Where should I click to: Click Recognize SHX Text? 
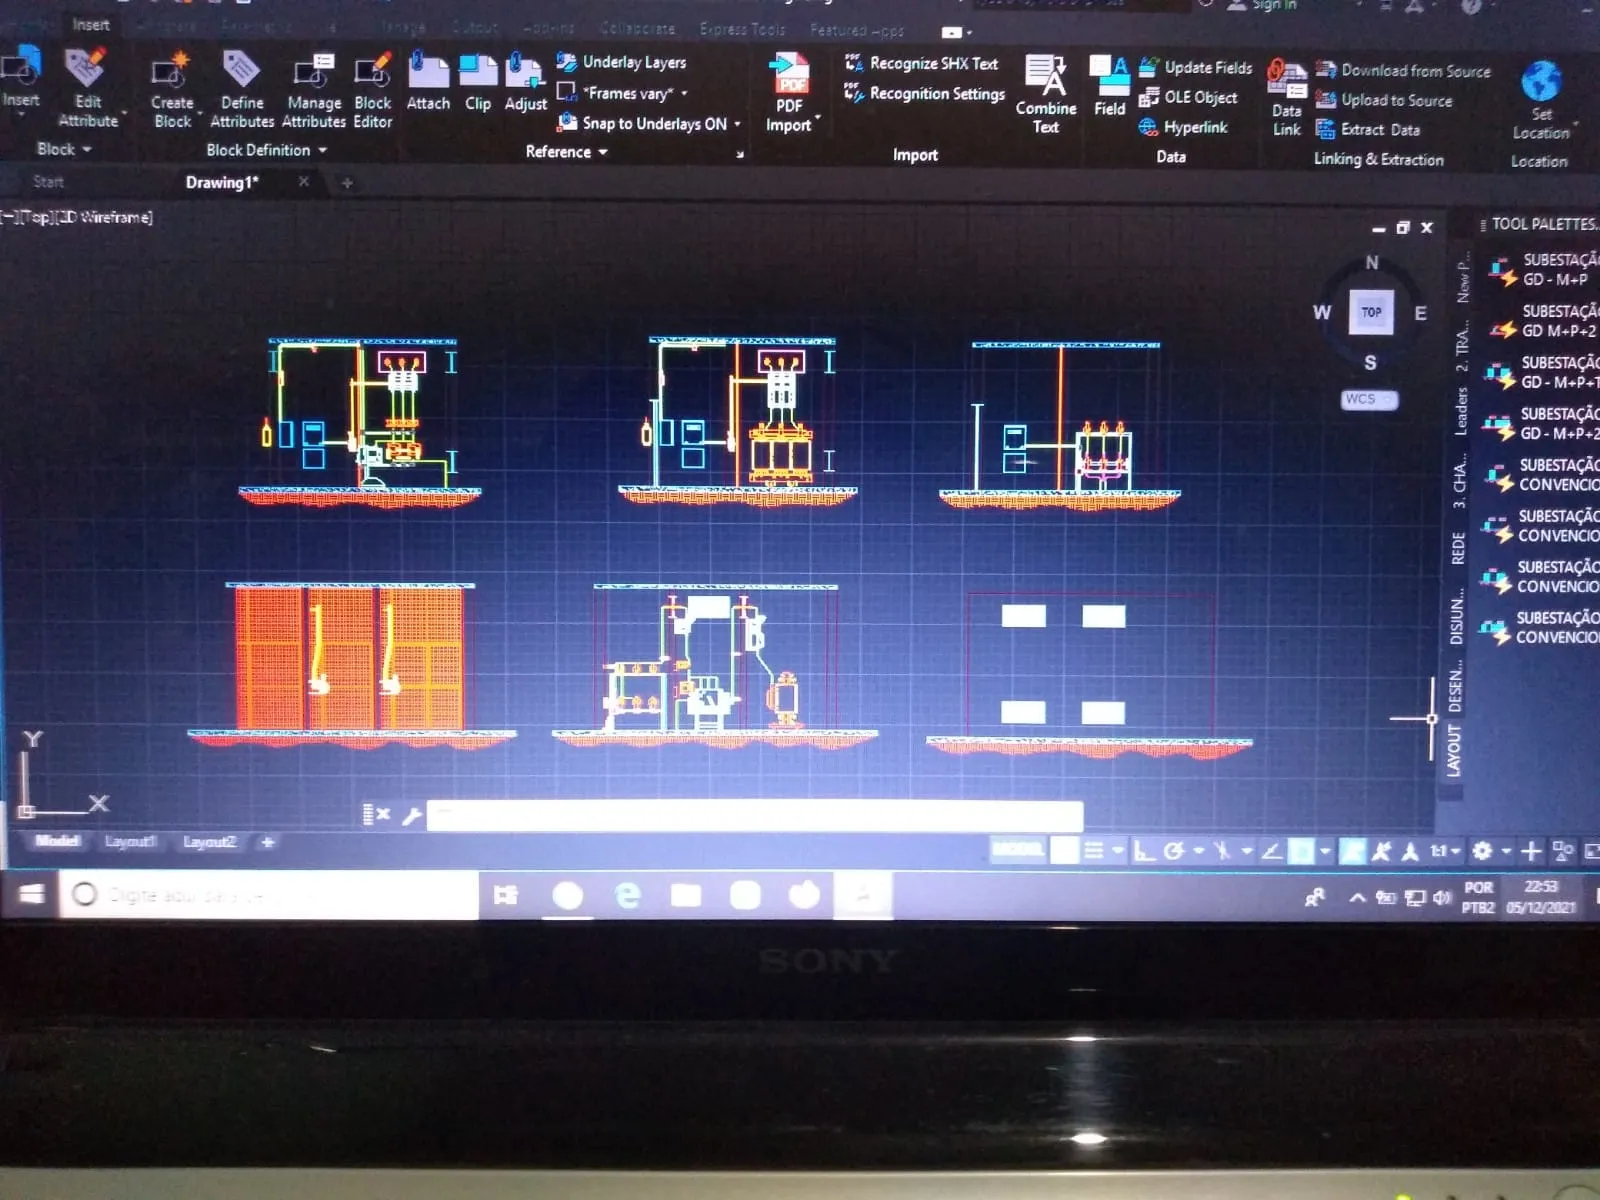(x=932, y=63)
